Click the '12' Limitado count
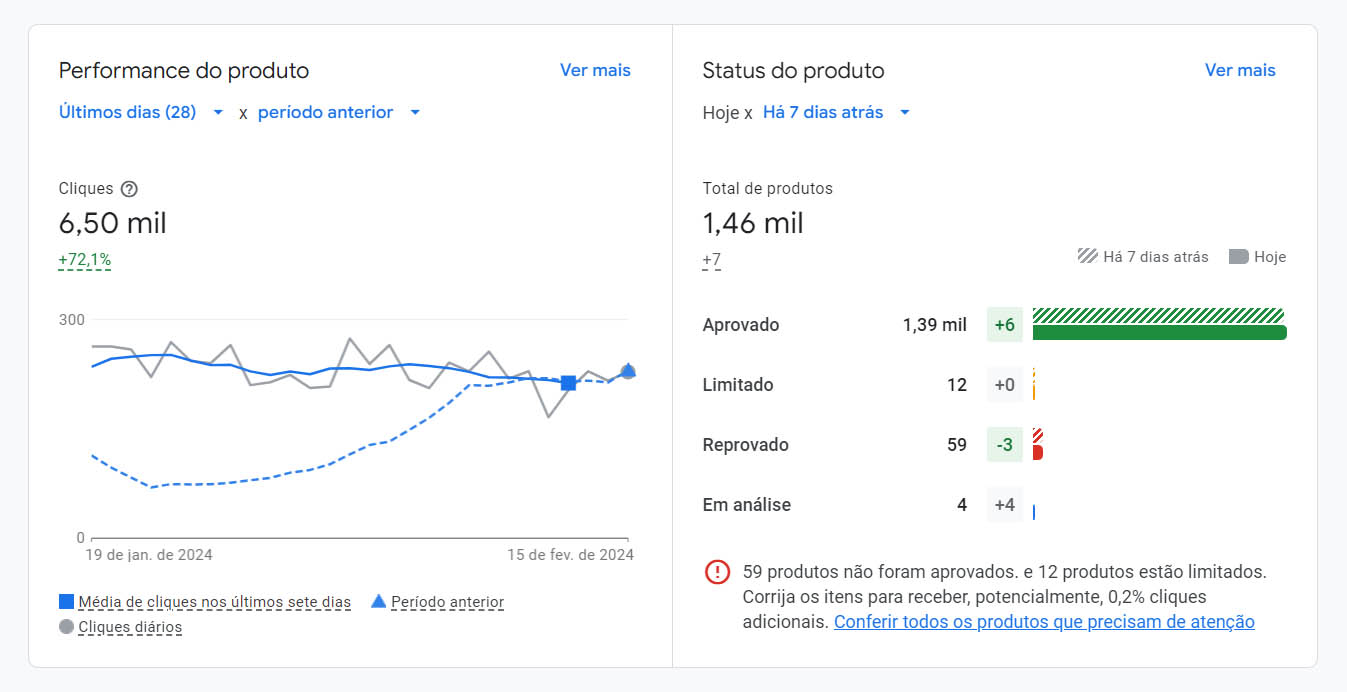The width and height of the screenshot is (1347, 692). (x=957, y=385)
